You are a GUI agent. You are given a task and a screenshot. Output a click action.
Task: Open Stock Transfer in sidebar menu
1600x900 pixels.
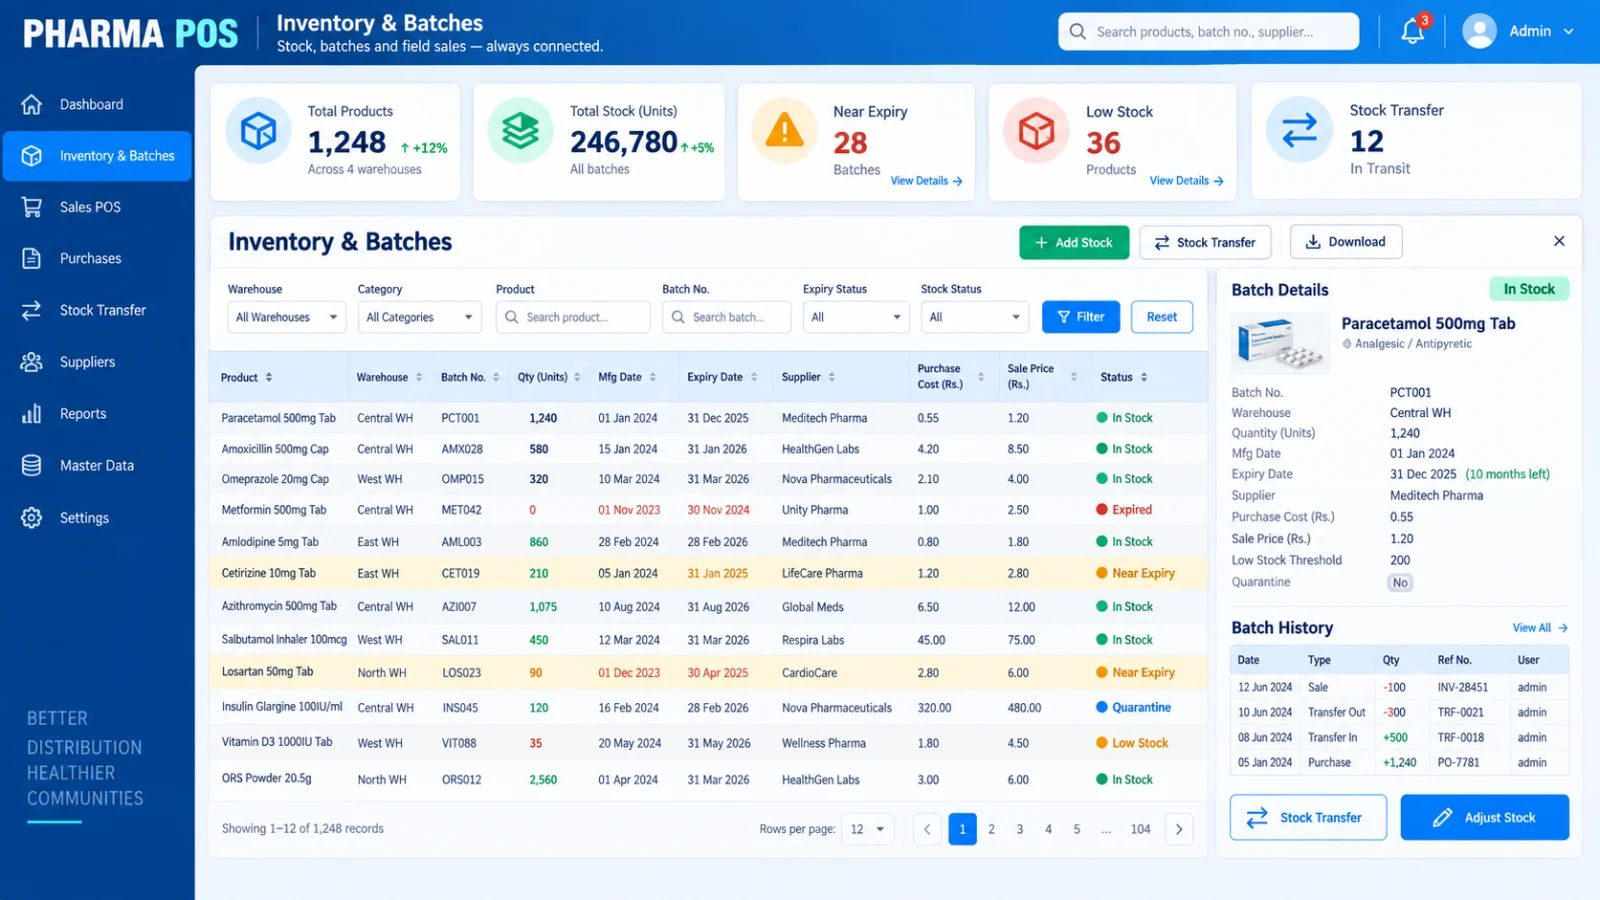tap(97, 310)
